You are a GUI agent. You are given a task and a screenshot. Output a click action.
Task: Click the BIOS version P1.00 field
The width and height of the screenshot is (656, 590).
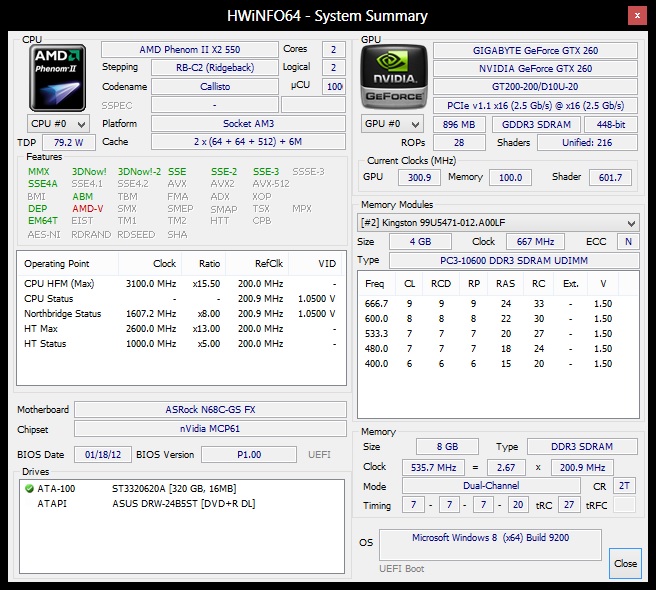tap(249, 454)
